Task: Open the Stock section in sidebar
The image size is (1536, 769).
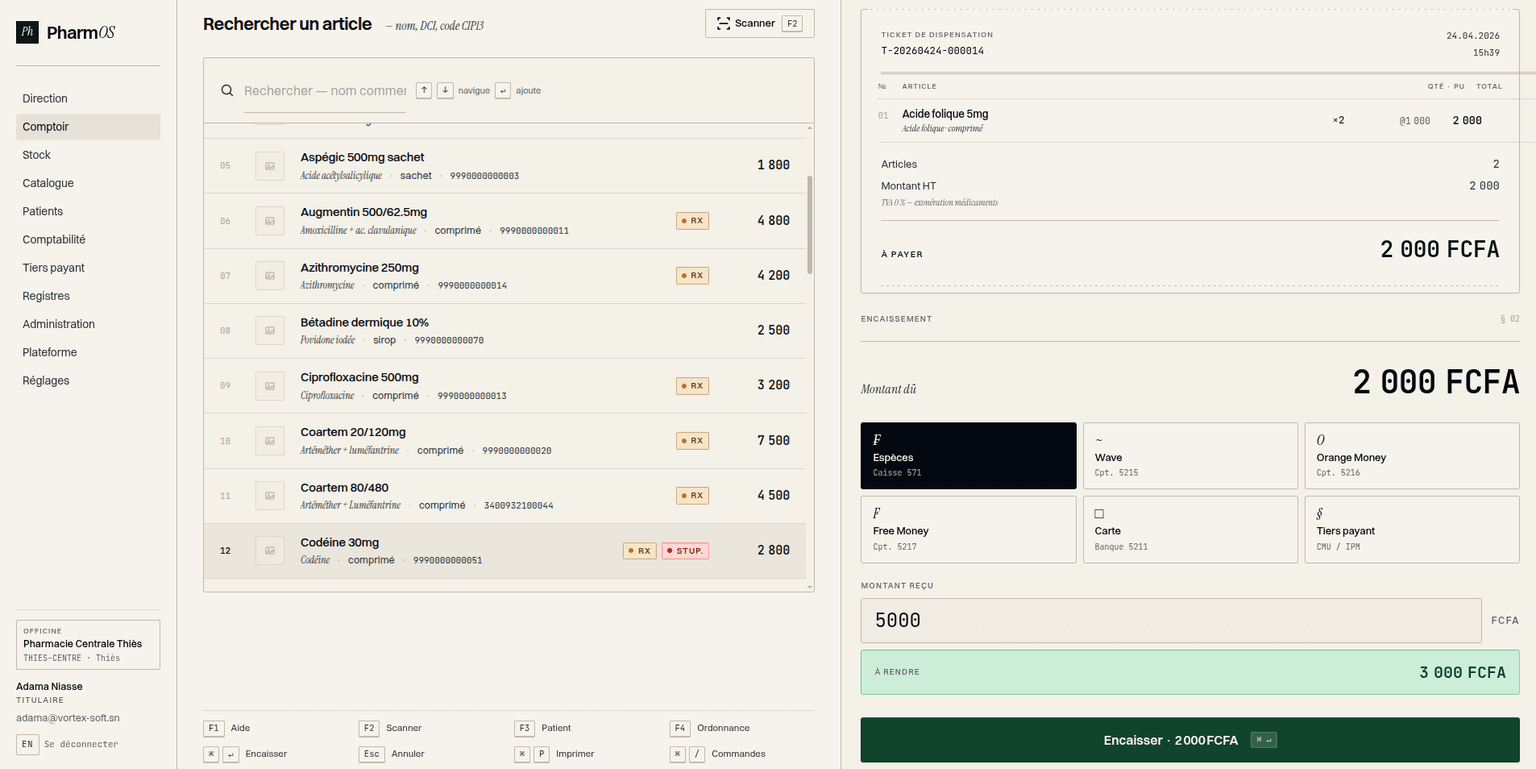Action: (x=37, y=155)
